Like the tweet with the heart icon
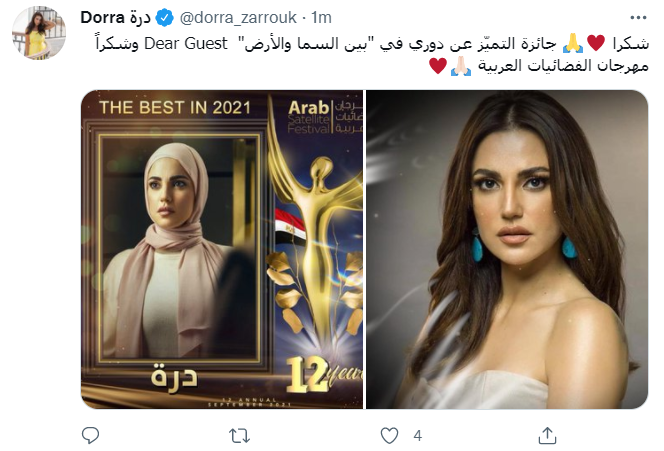This screenshot has height=451, width=664. (x=389, y=435)
